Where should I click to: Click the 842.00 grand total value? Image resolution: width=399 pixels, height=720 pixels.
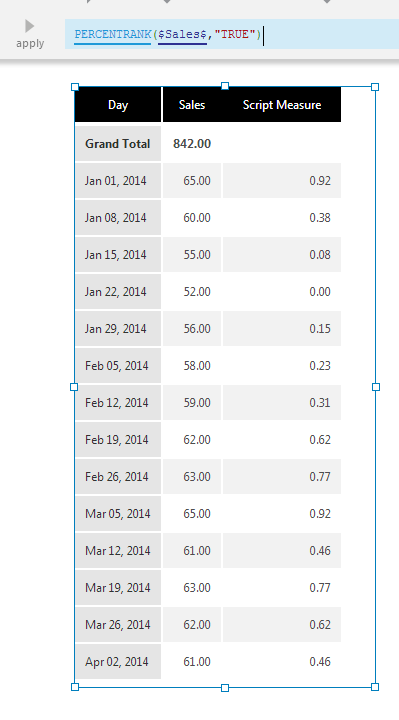tap(192, 144)
